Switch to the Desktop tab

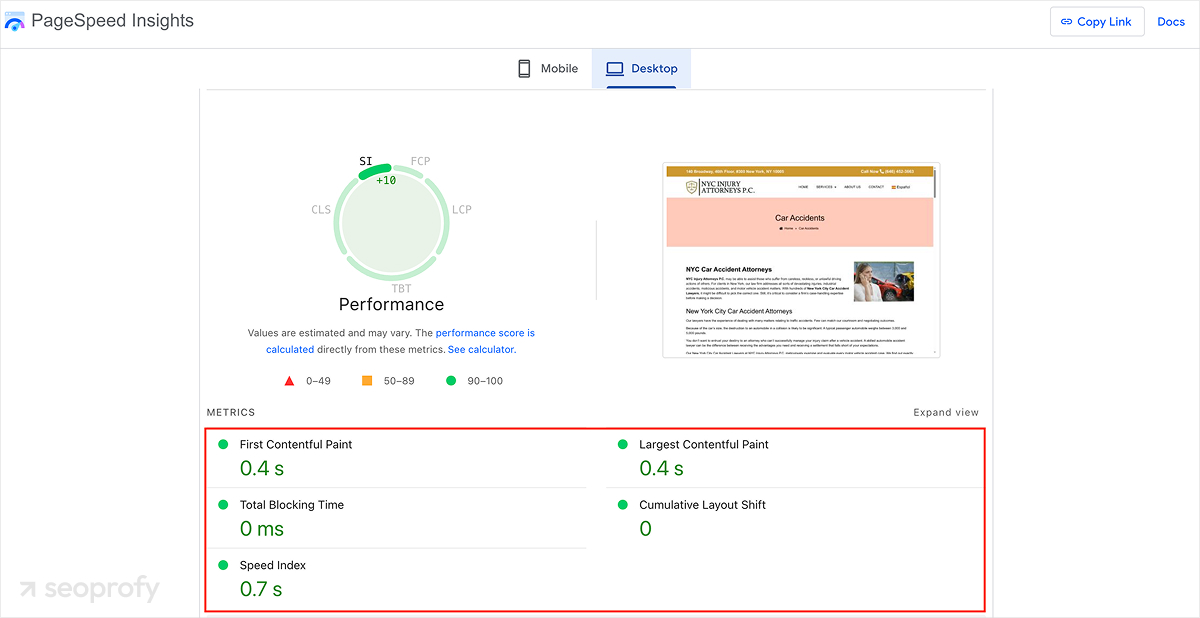[x=641, y=68]
